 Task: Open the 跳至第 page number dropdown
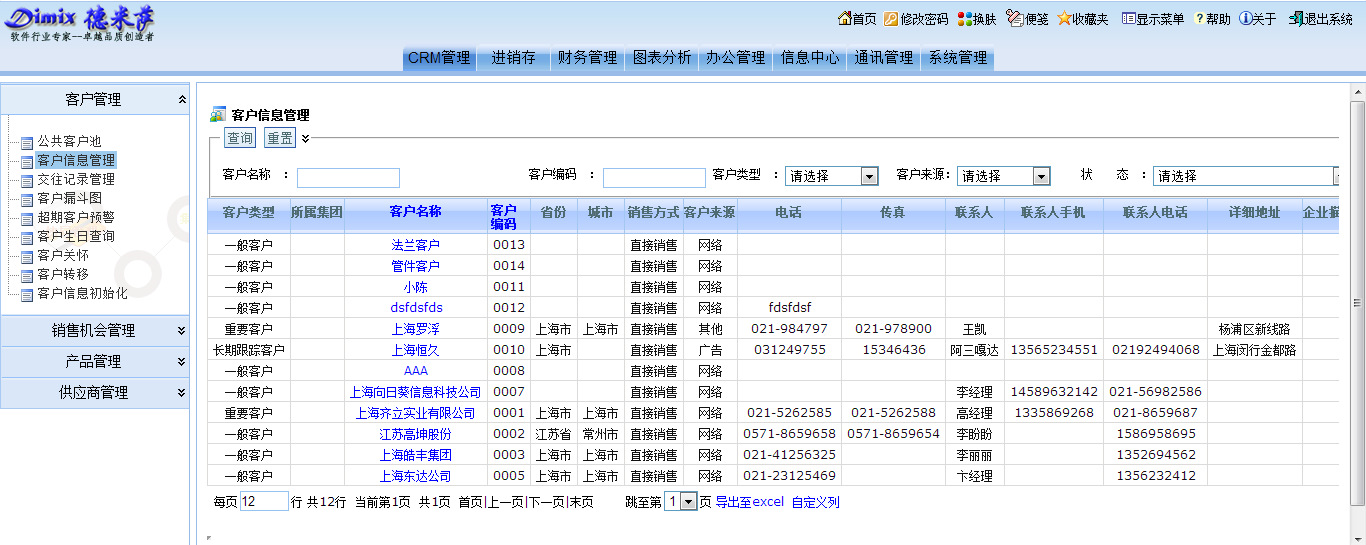687,502
